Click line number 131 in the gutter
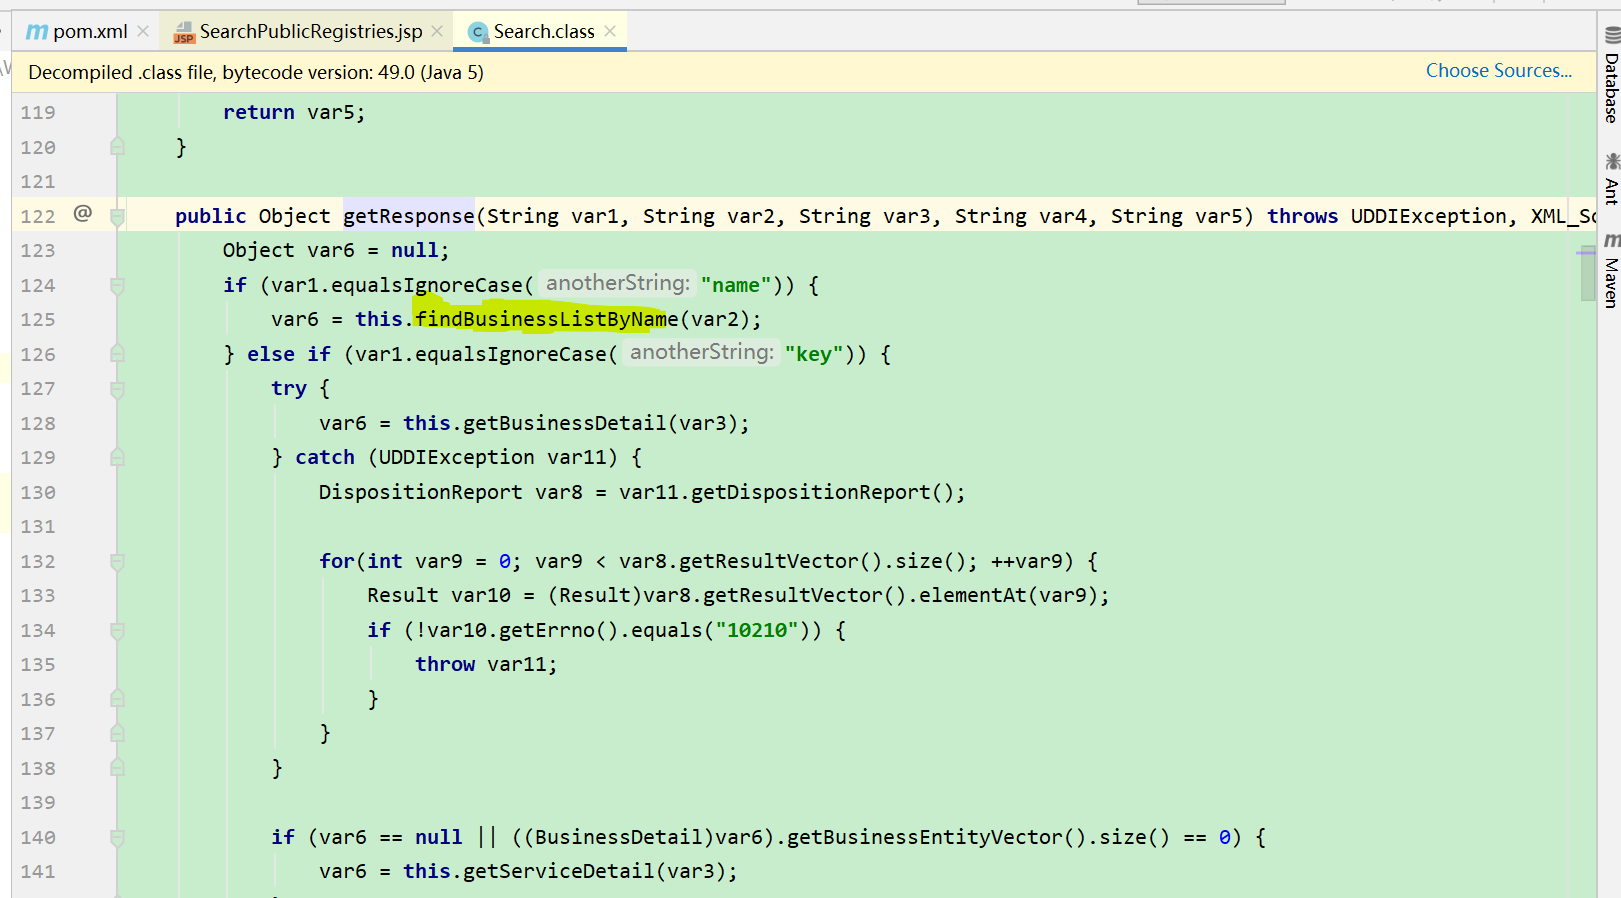This screenshot has width=1621, height=898. pos(38,527)
